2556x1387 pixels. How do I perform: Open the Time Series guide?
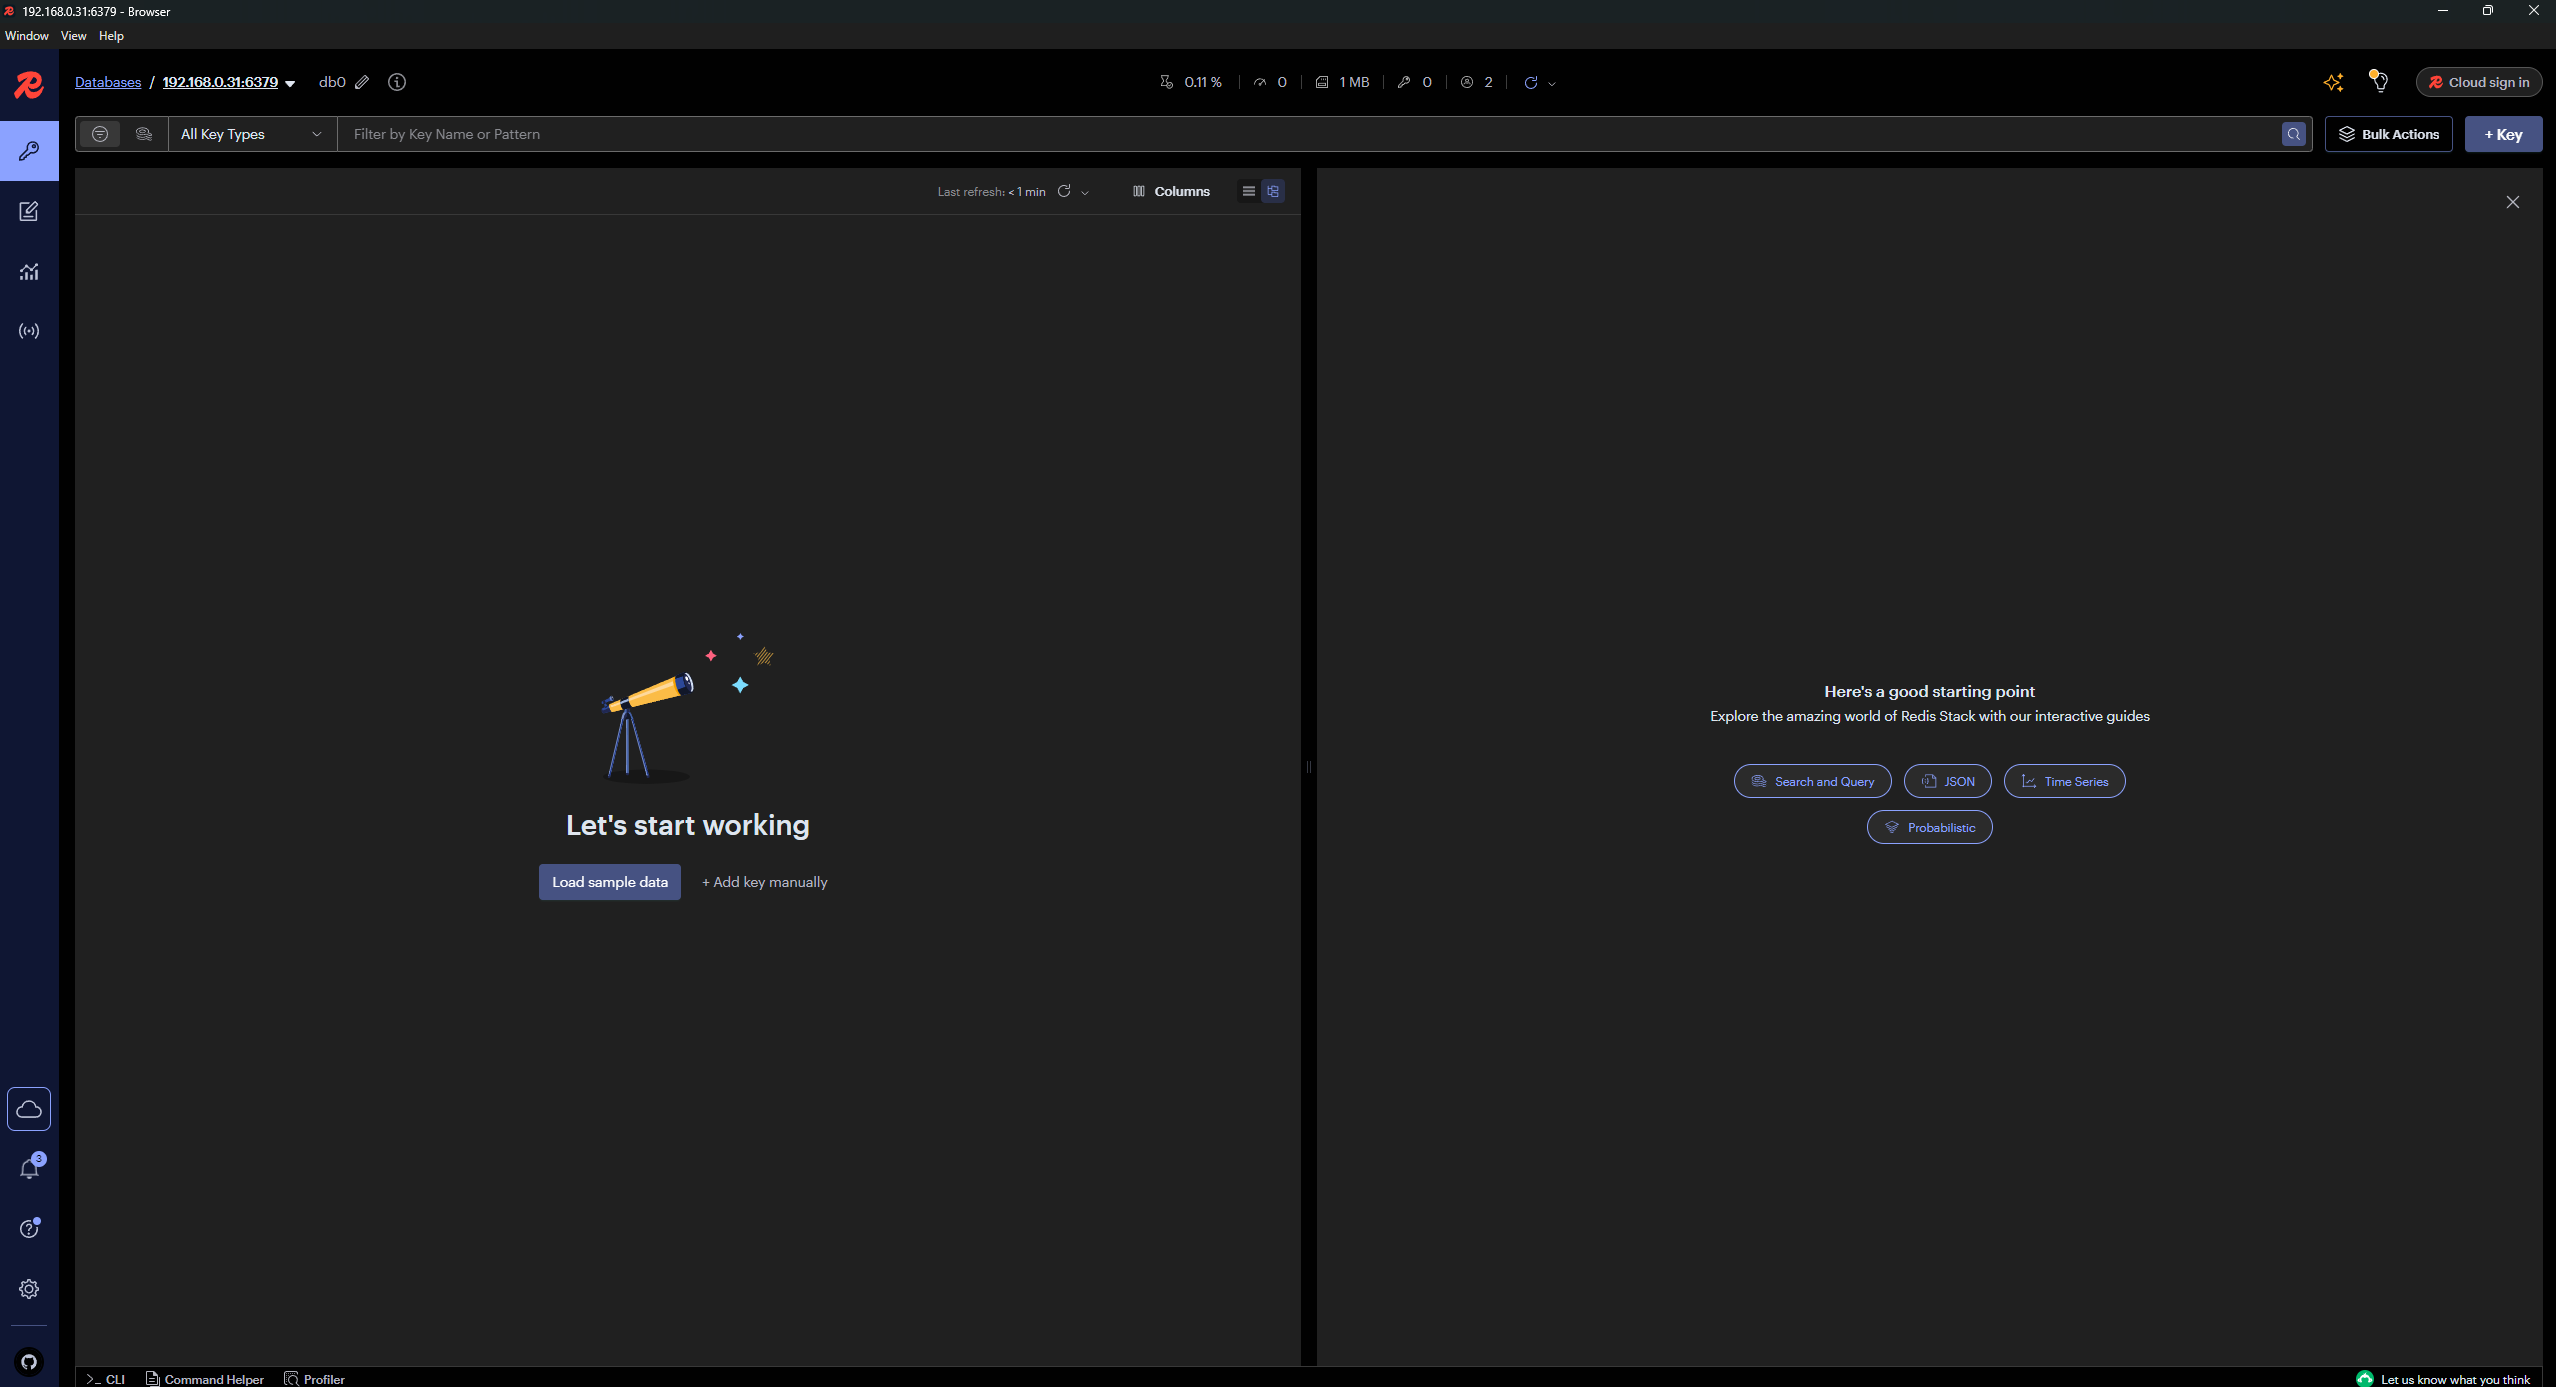tap(2065, 781)
